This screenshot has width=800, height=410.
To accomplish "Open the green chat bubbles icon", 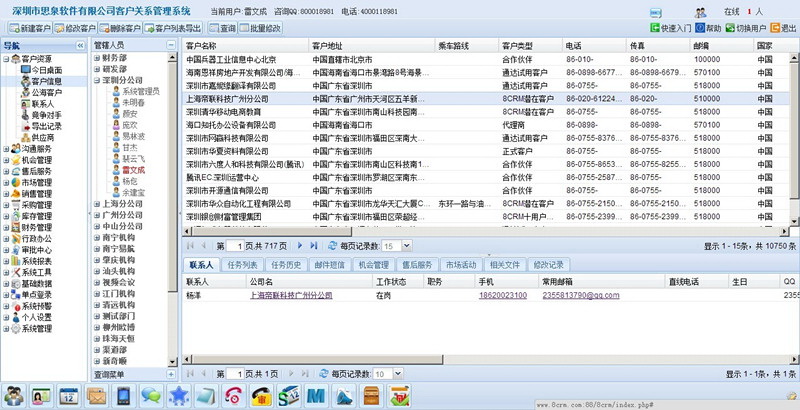I will [x=151, y=395].
